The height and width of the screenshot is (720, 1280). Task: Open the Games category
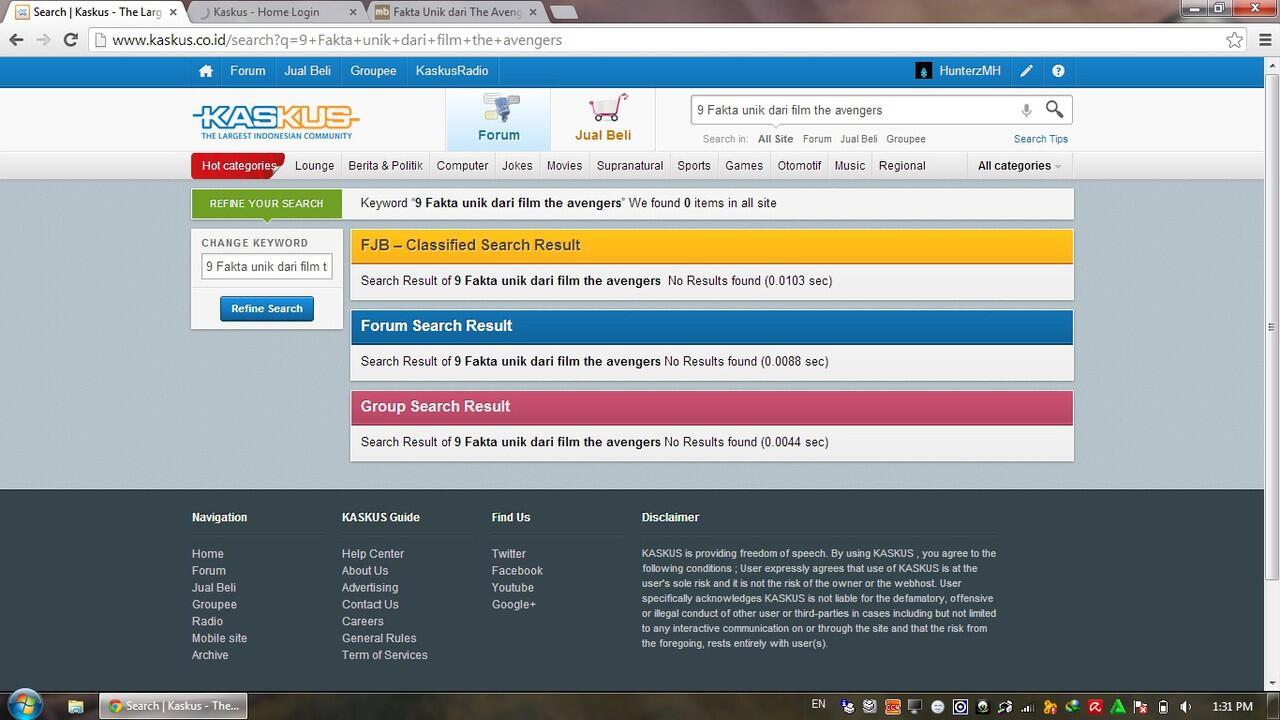744,166
